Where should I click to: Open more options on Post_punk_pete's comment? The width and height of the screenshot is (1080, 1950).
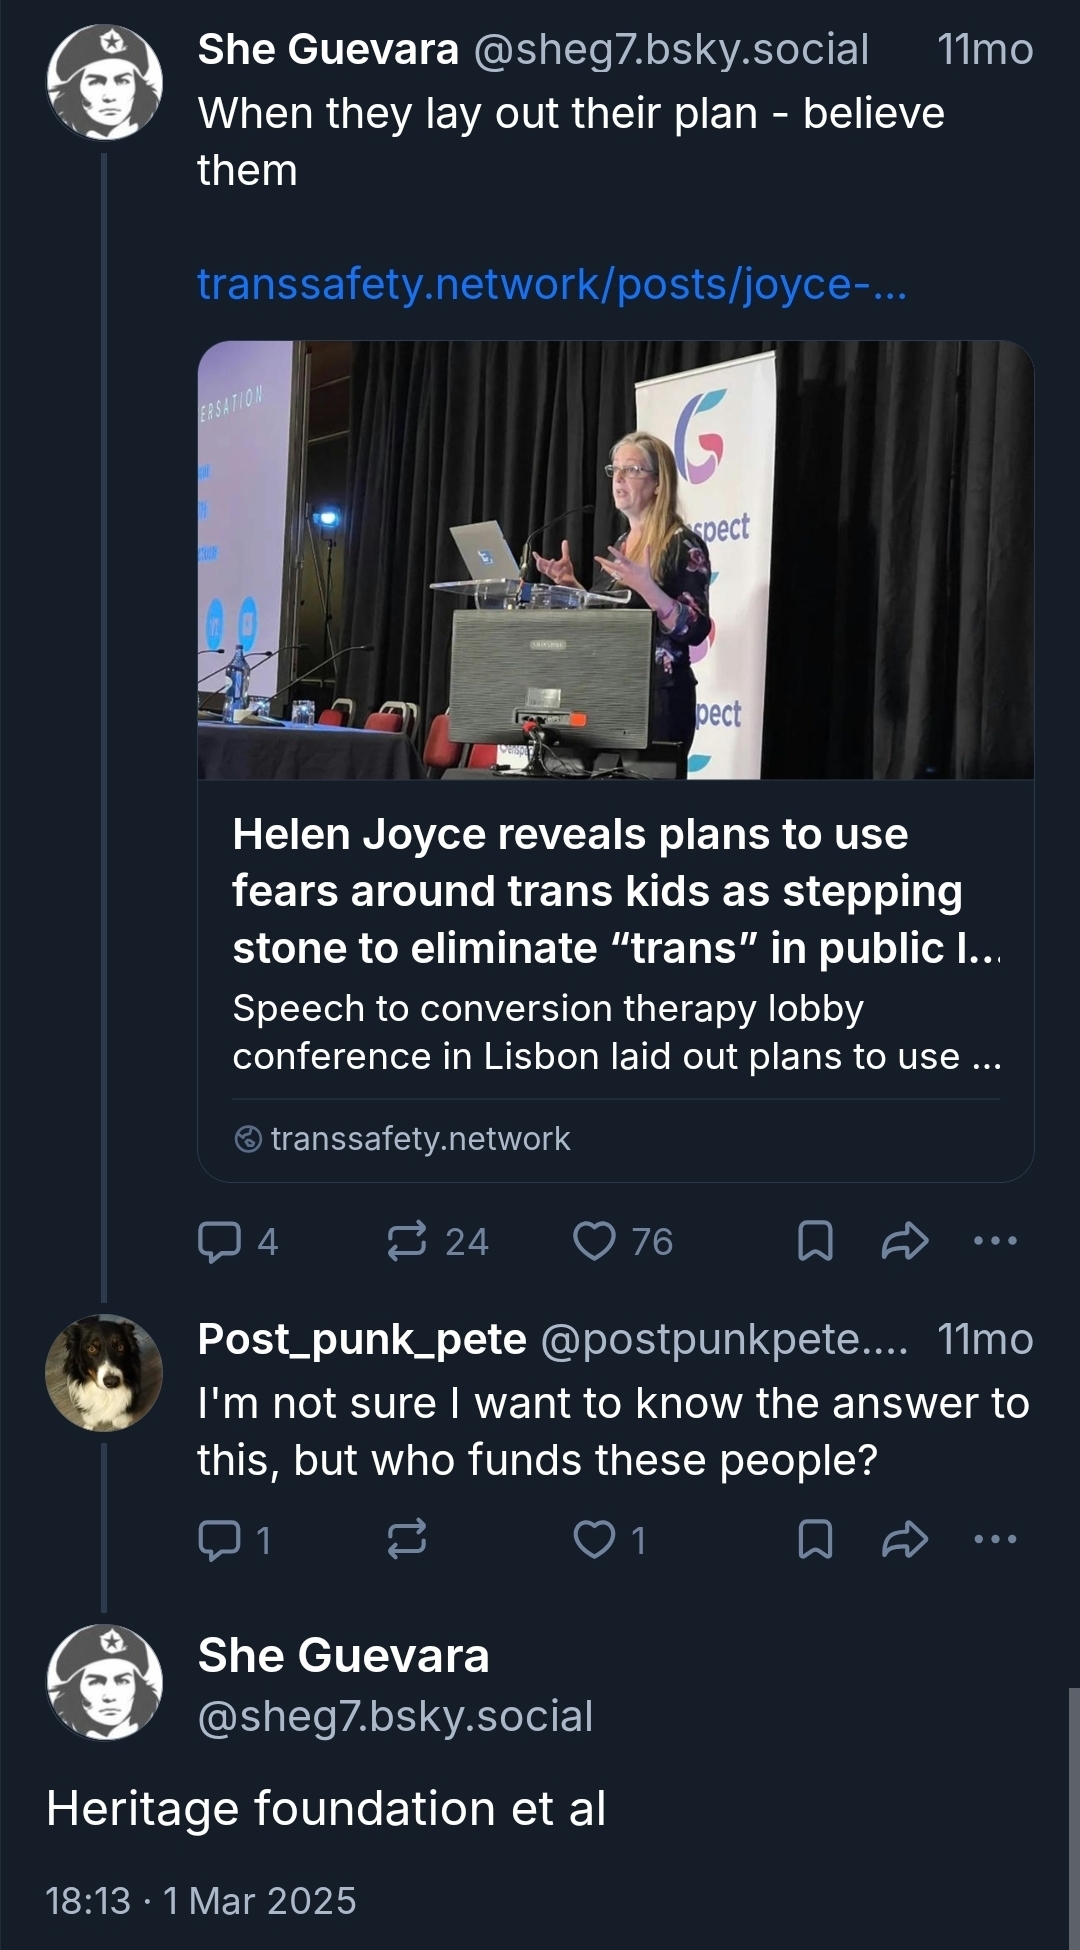(x=995, y=1539)
